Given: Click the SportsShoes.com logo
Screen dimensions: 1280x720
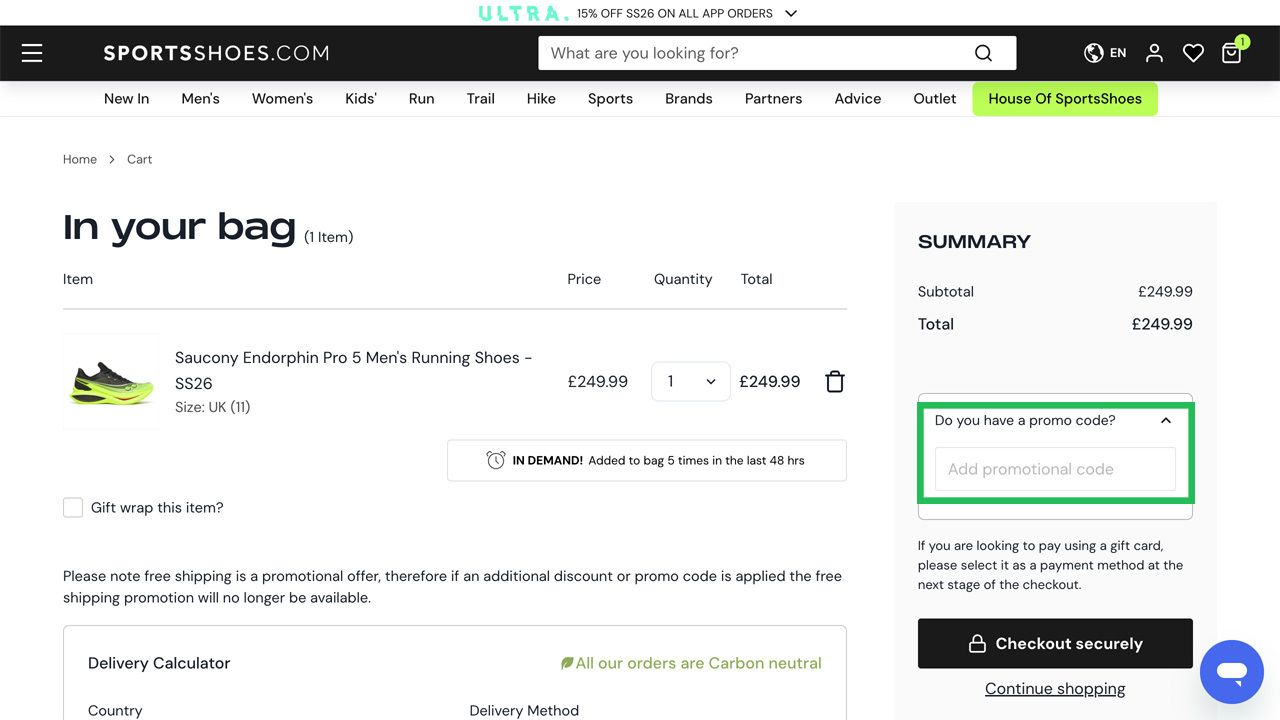Looking at the screenshot, I should pos(216,53).
